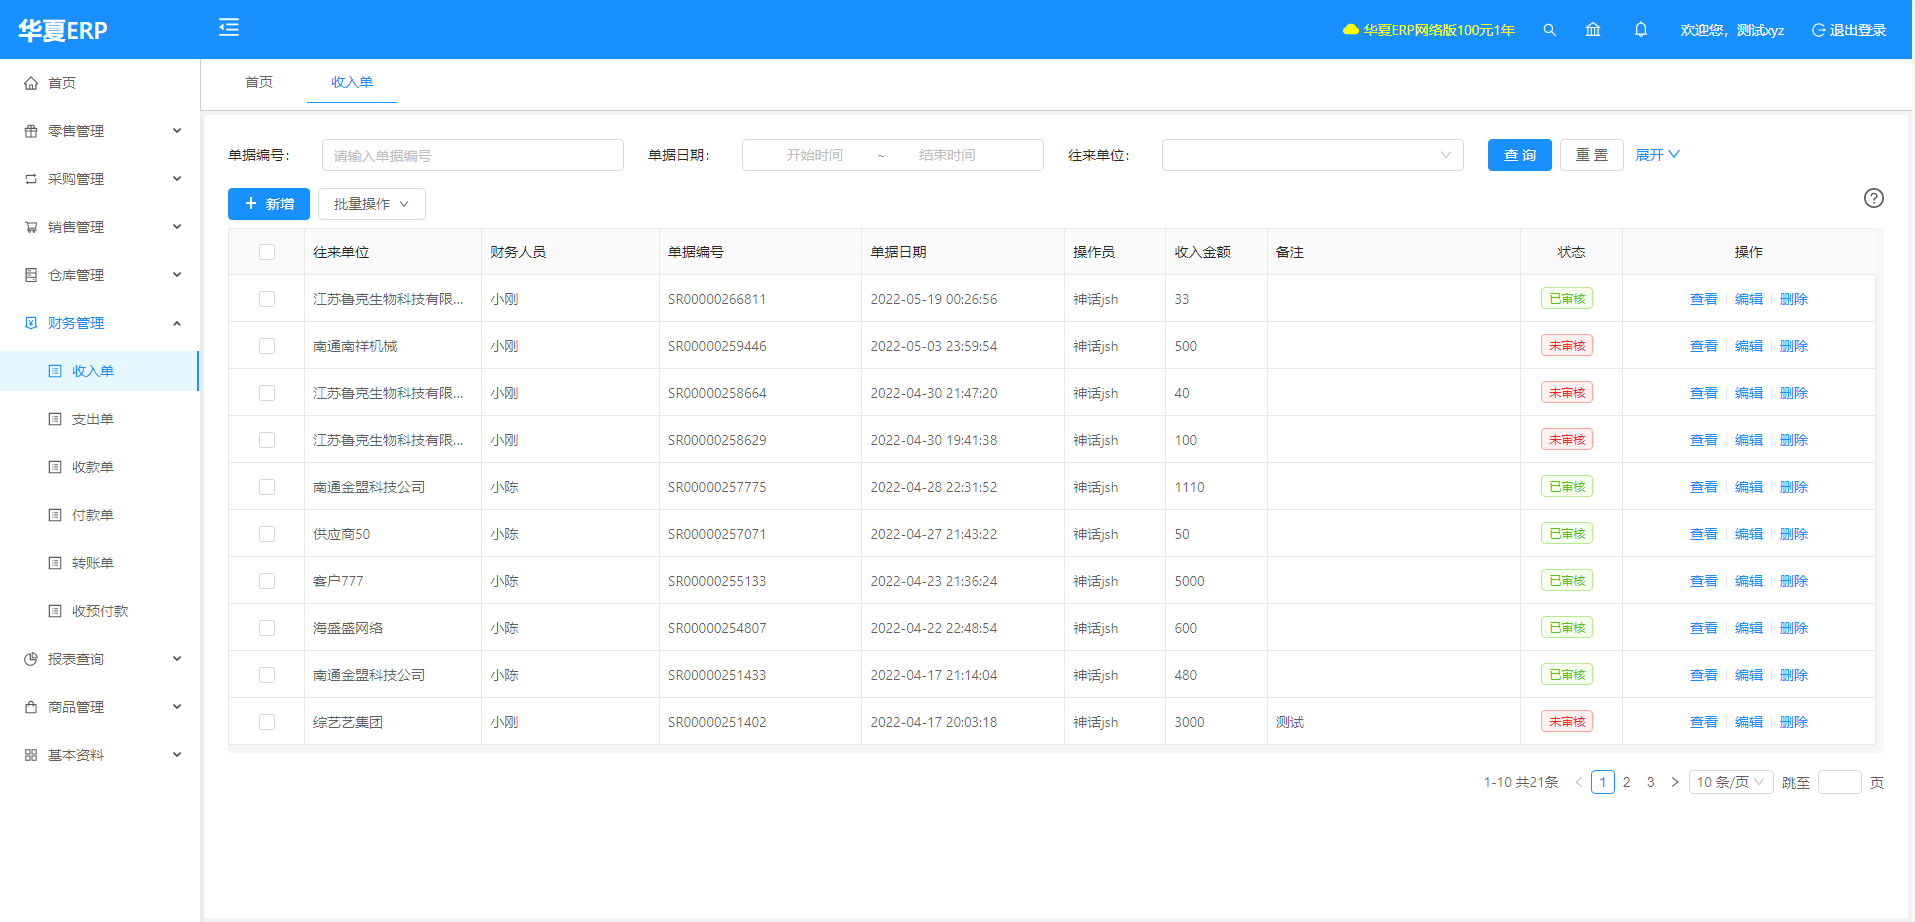
Task: Check the row for SR00000258664
Action: tap(267, 393)
